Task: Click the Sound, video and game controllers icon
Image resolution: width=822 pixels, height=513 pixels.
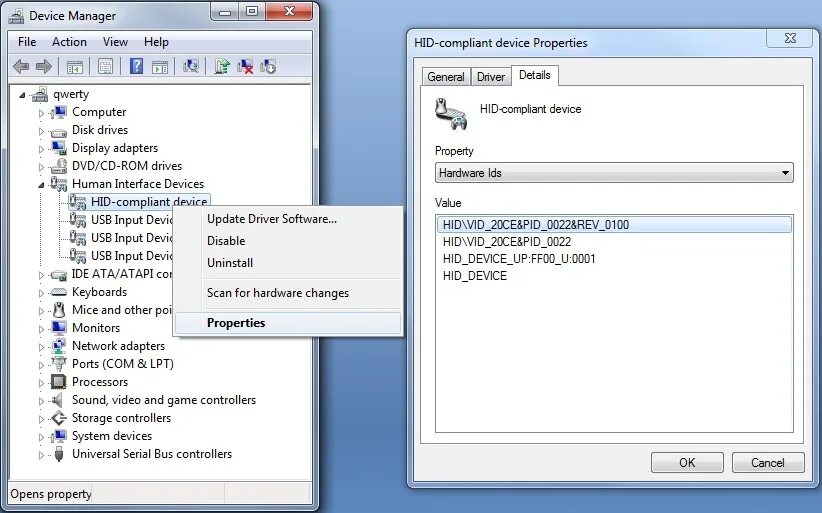Action: pyautogui.click(x=58, y=400)
